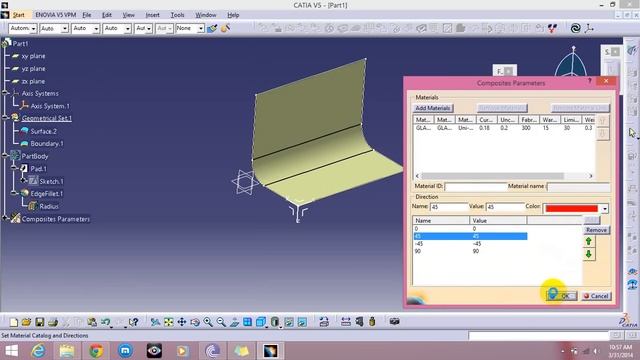This screenshot has width=640, height=360.
Task: Collapse the Axis Systems tree node
Action: point(5,93)
